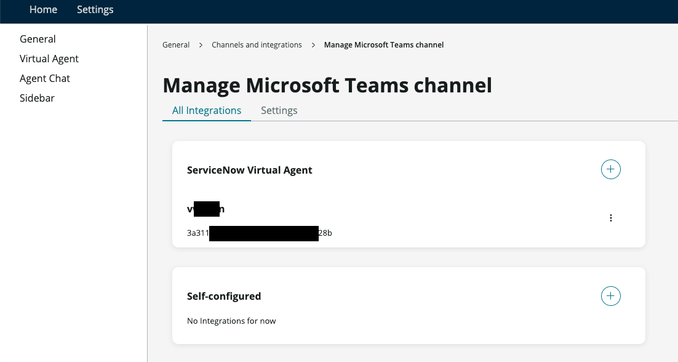Switch to the Settings tab under the page heading
This screenshot has height=362, width=678.
point(279,110)
